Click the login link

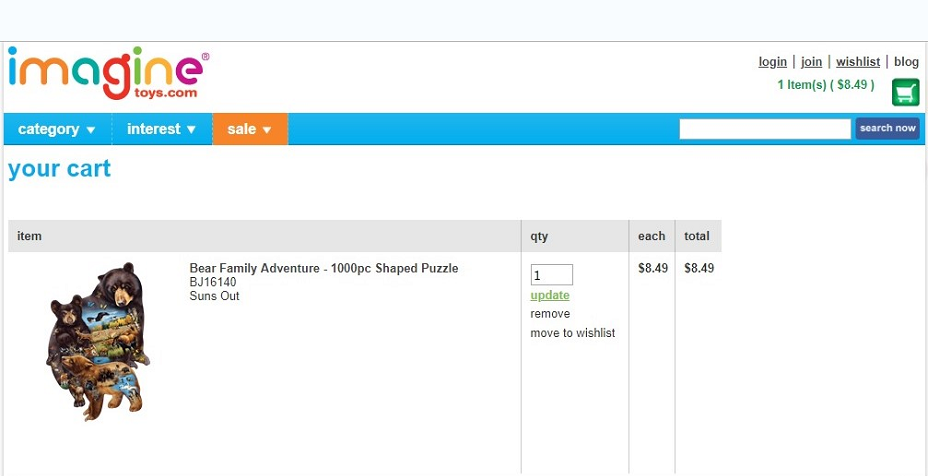pos(772,62)
